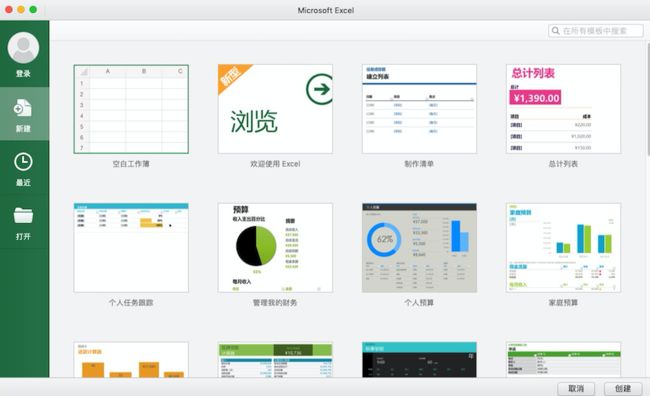Viewport: 650px width, 396px height.
Task: Click the yellow macOS minimize button
Action: pyautogui.click(x=21, y=10)
